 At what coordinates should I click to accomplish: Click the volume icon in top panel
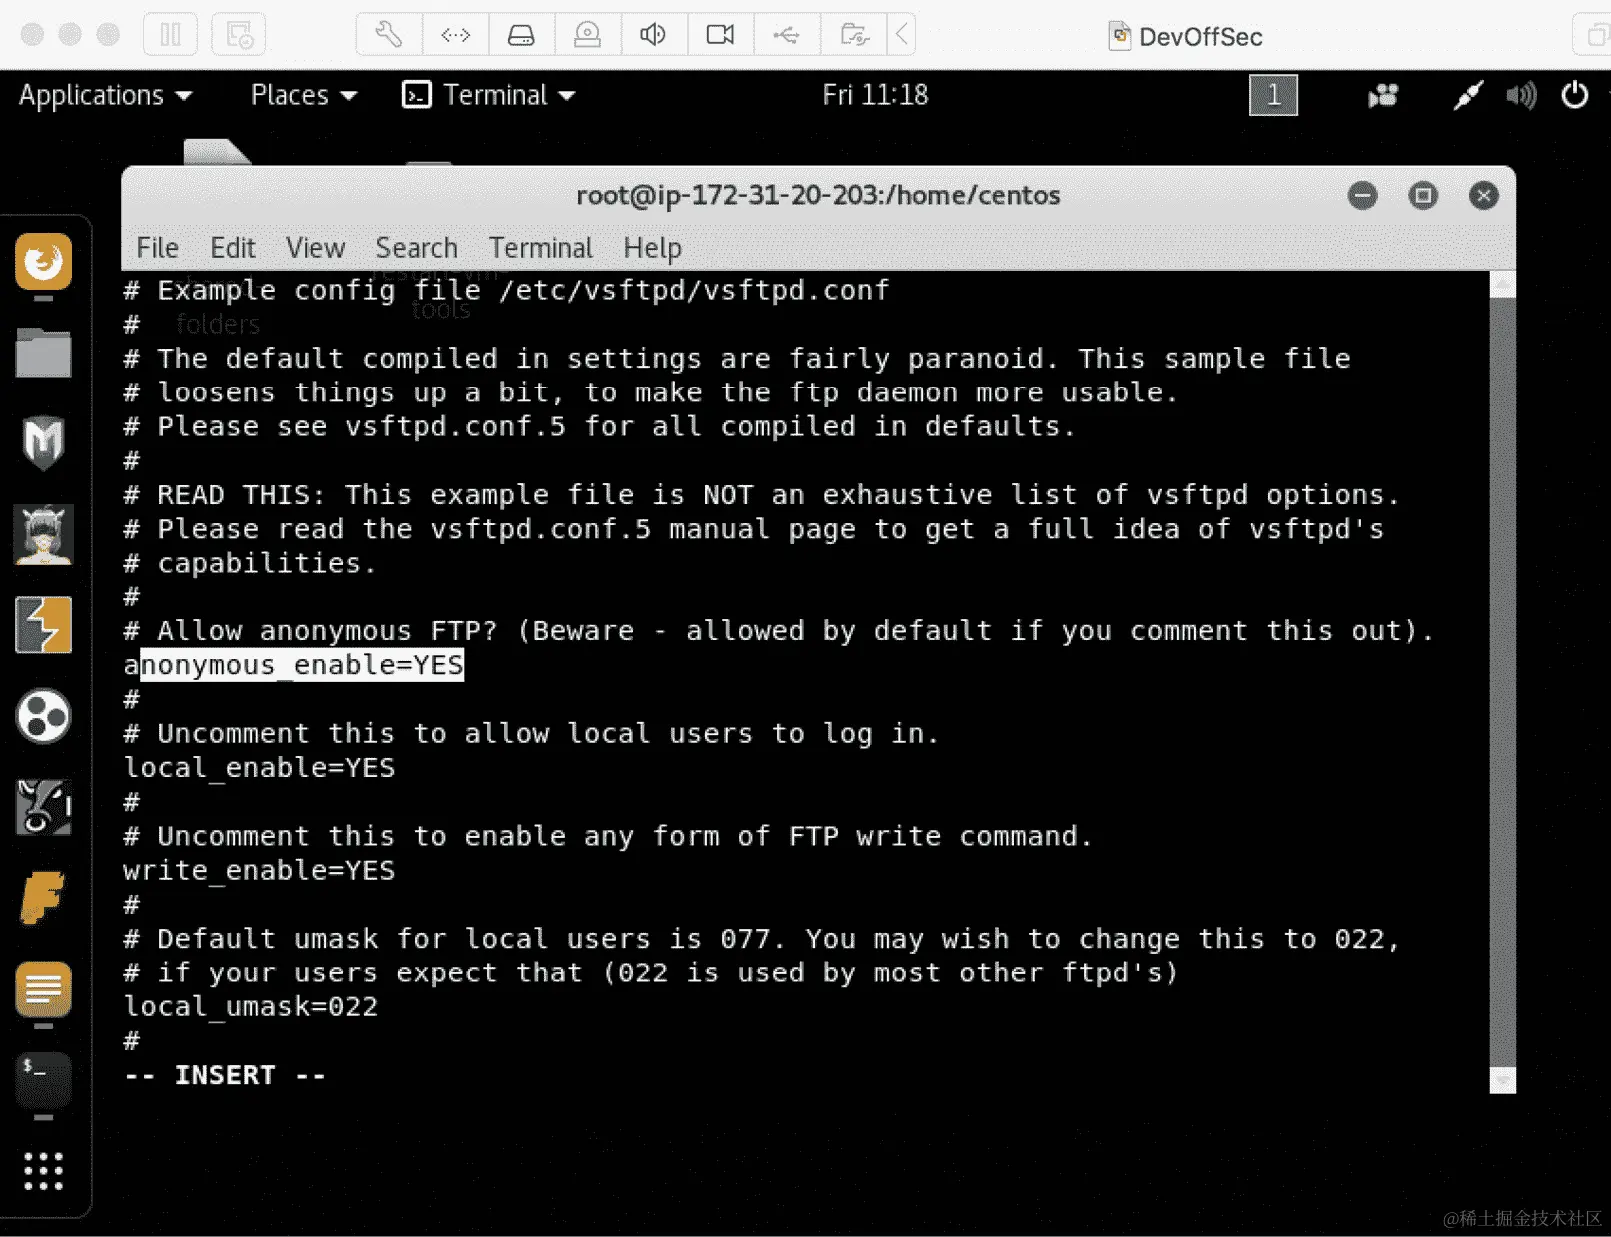coord(1521,95)
